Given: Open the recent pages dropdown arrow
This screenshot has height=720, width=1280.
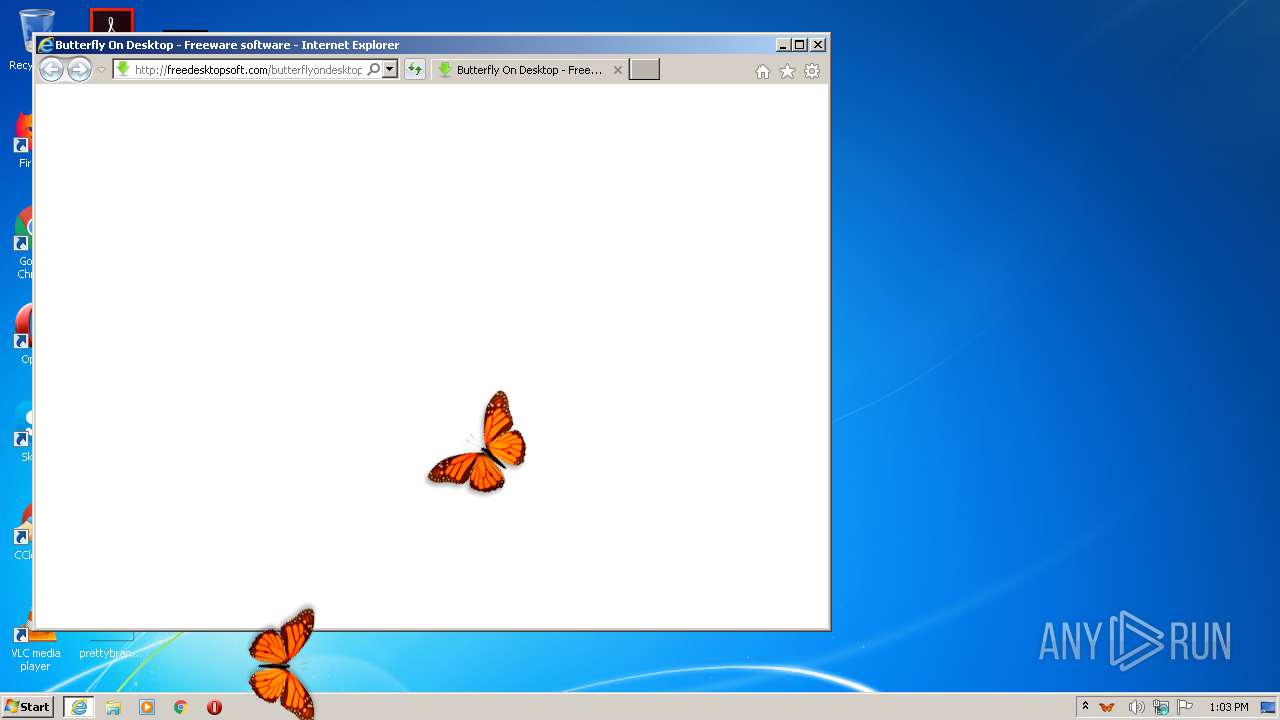Looking at the screenshot, I should pos(101,70).
